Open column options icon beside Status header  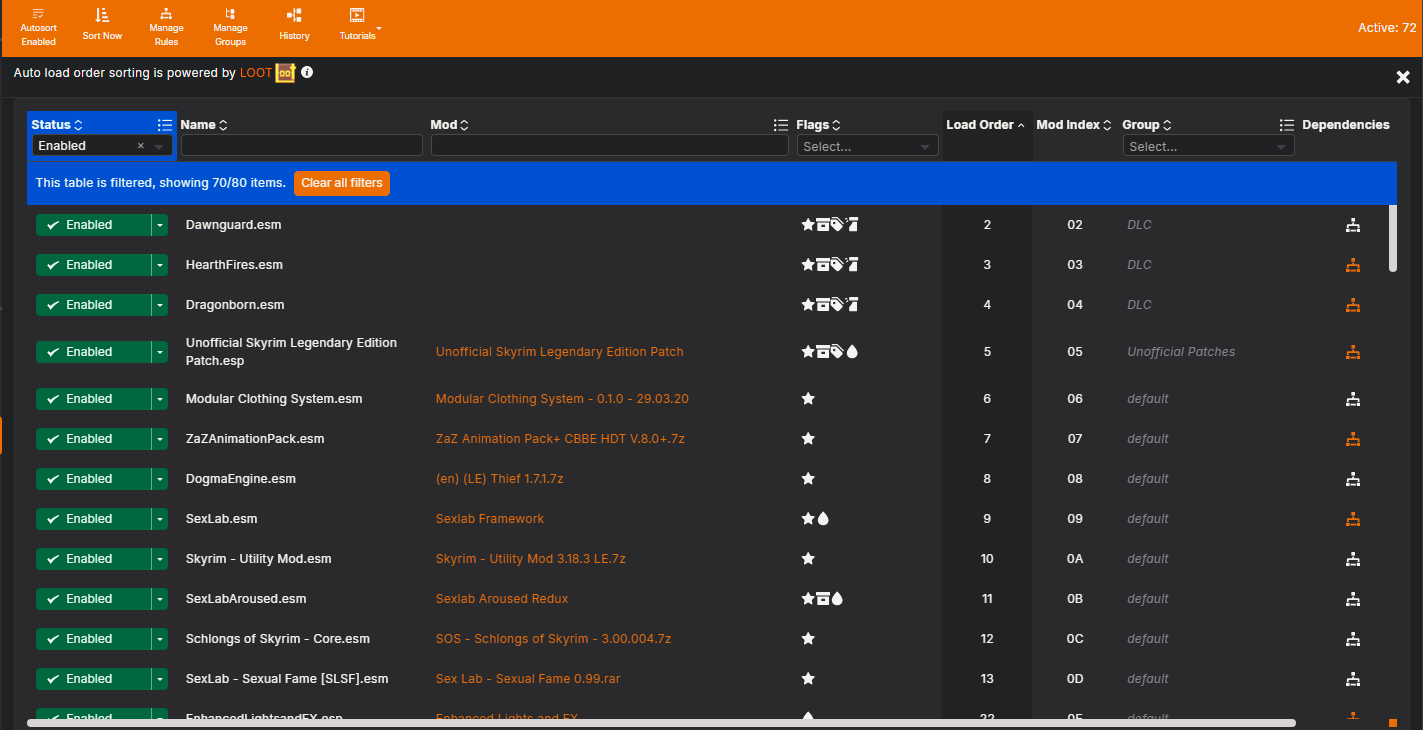click(x=165, y=125)
